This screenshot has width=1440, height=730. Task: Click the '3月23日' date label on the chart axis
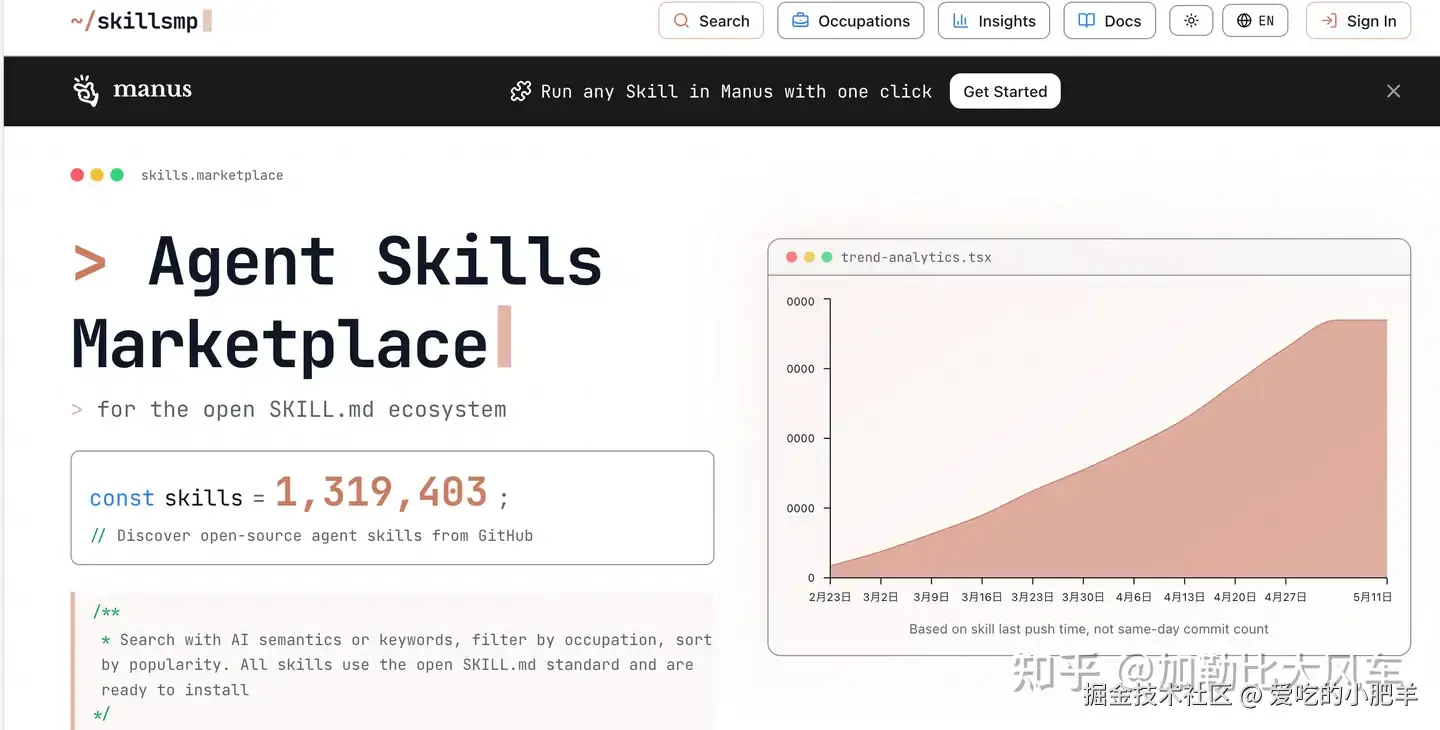coord(1032,597)
